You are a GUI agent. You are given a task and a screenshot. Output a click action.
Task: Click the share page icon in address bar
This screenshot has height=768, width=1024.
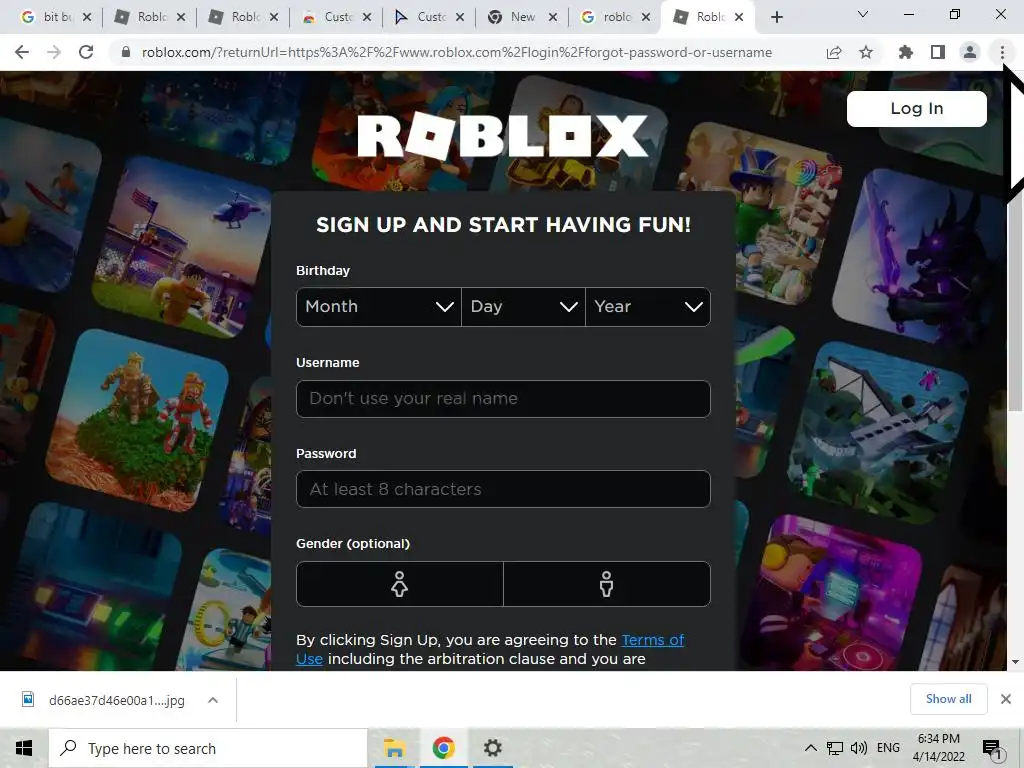pos(834,52)
